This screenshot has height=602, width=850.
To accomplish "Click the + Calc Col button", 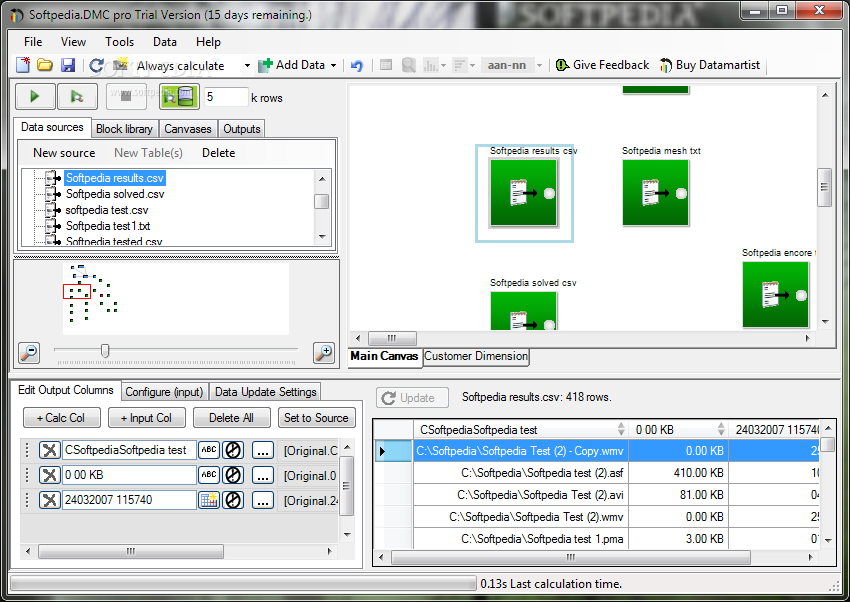I will coord(61,418).
